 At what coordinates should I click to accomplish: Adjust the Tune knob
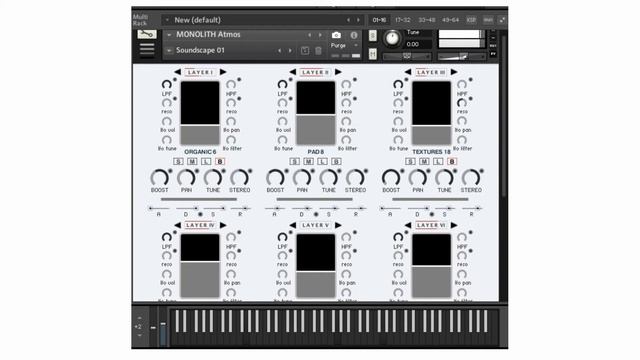(x=392, y=38)
